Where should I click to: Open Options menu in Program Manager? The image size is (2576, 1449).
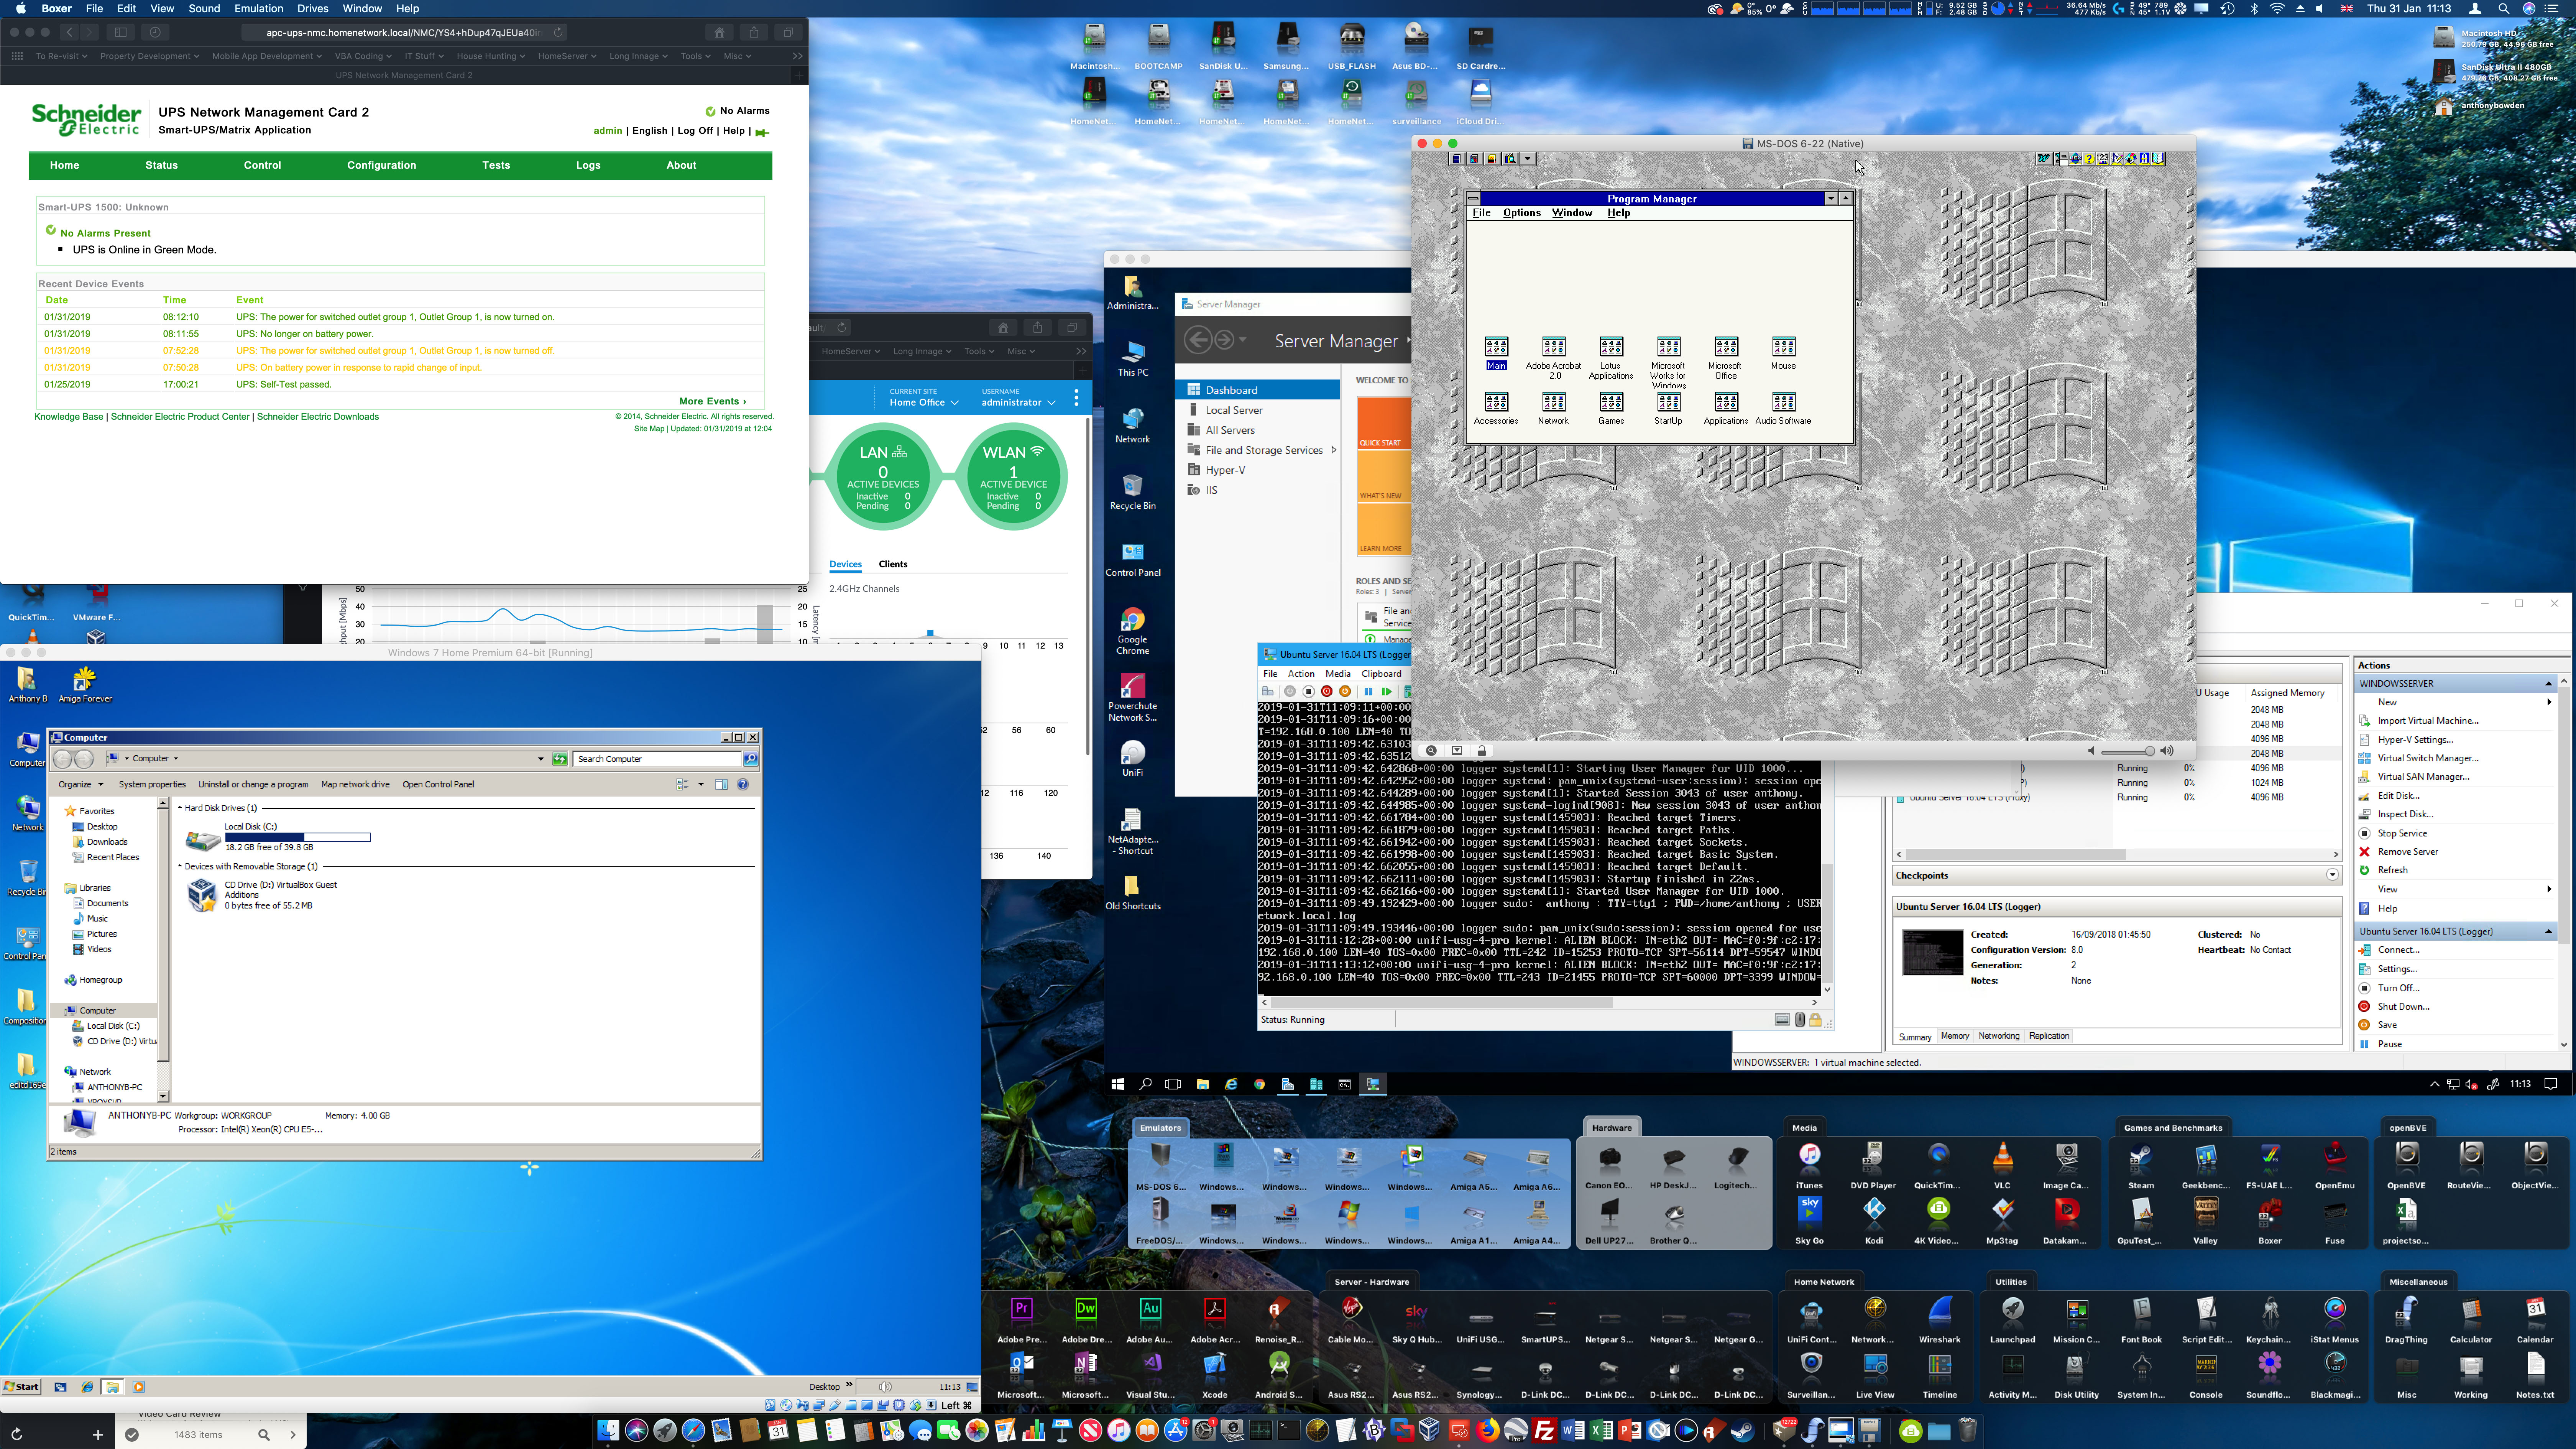(1521, 213)
